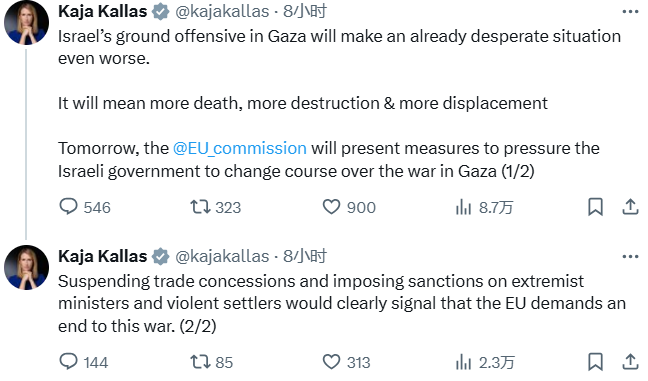This screenshot has width=648, height=381.
Task: Share the second tweet (2/2)
Action: coord(631,362)
